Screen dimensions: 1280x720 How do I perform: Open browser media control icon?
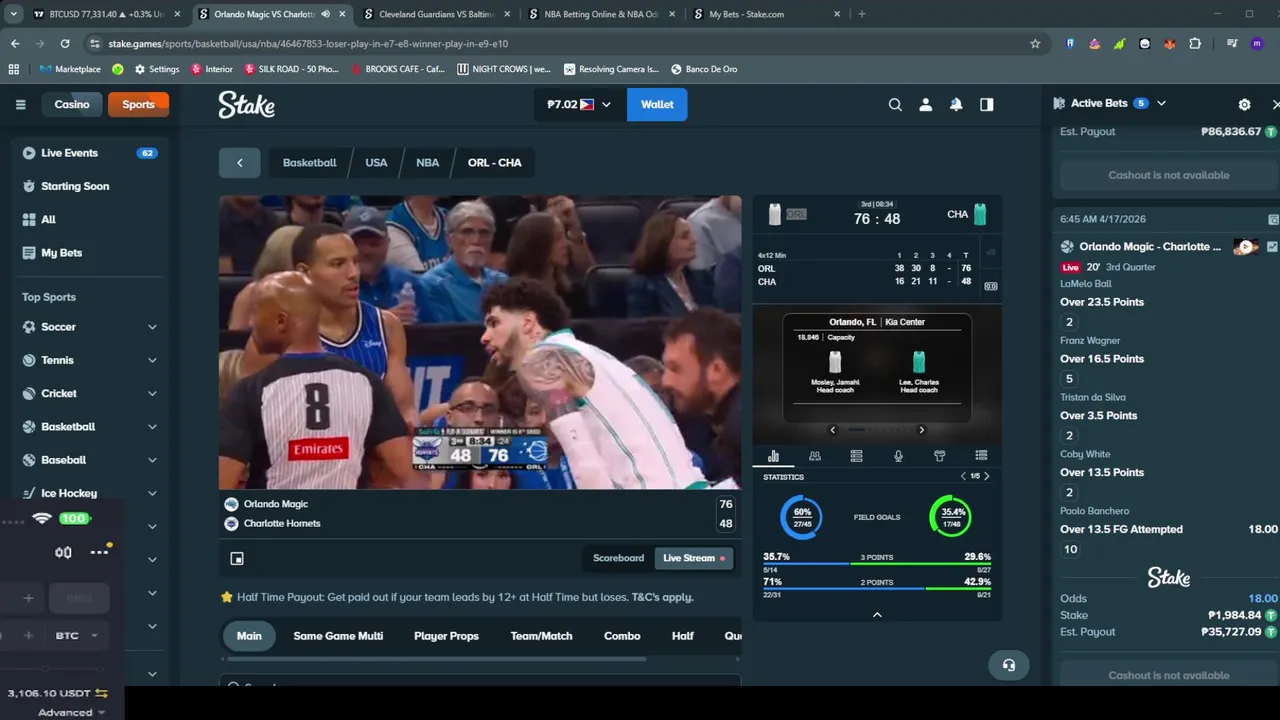click(x=1232, y=44)
